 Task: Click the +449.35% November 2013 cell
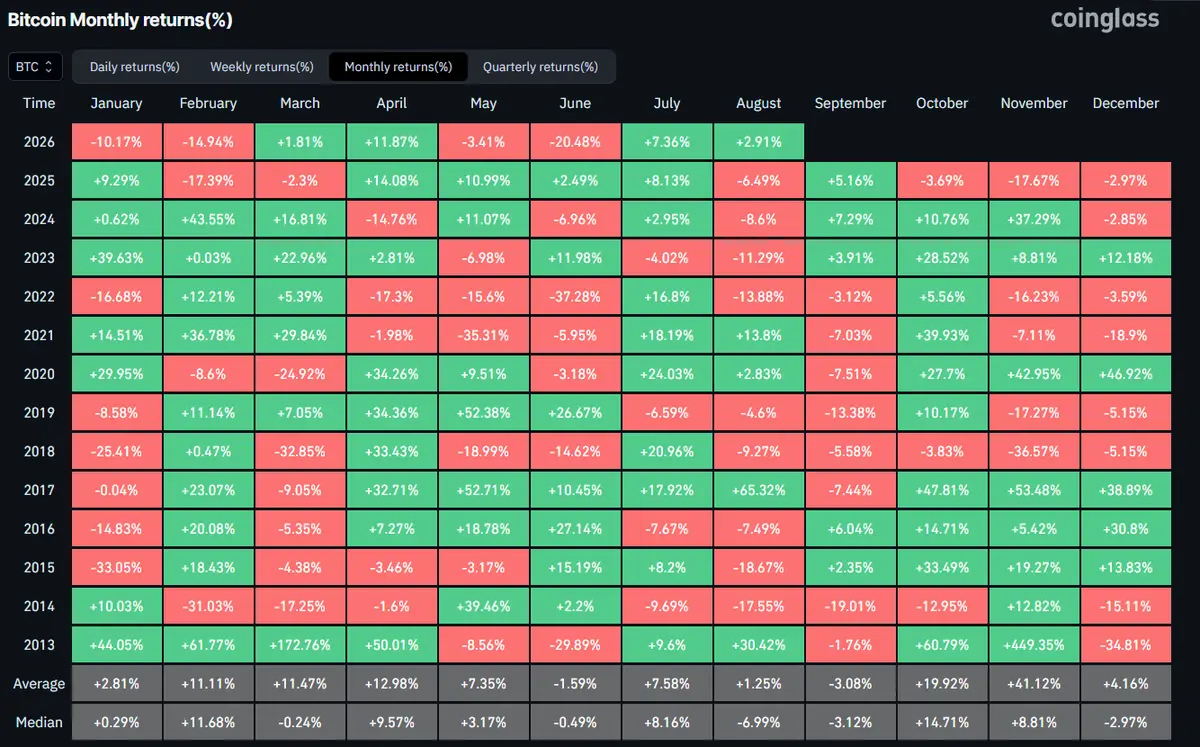click(1034, 645)
